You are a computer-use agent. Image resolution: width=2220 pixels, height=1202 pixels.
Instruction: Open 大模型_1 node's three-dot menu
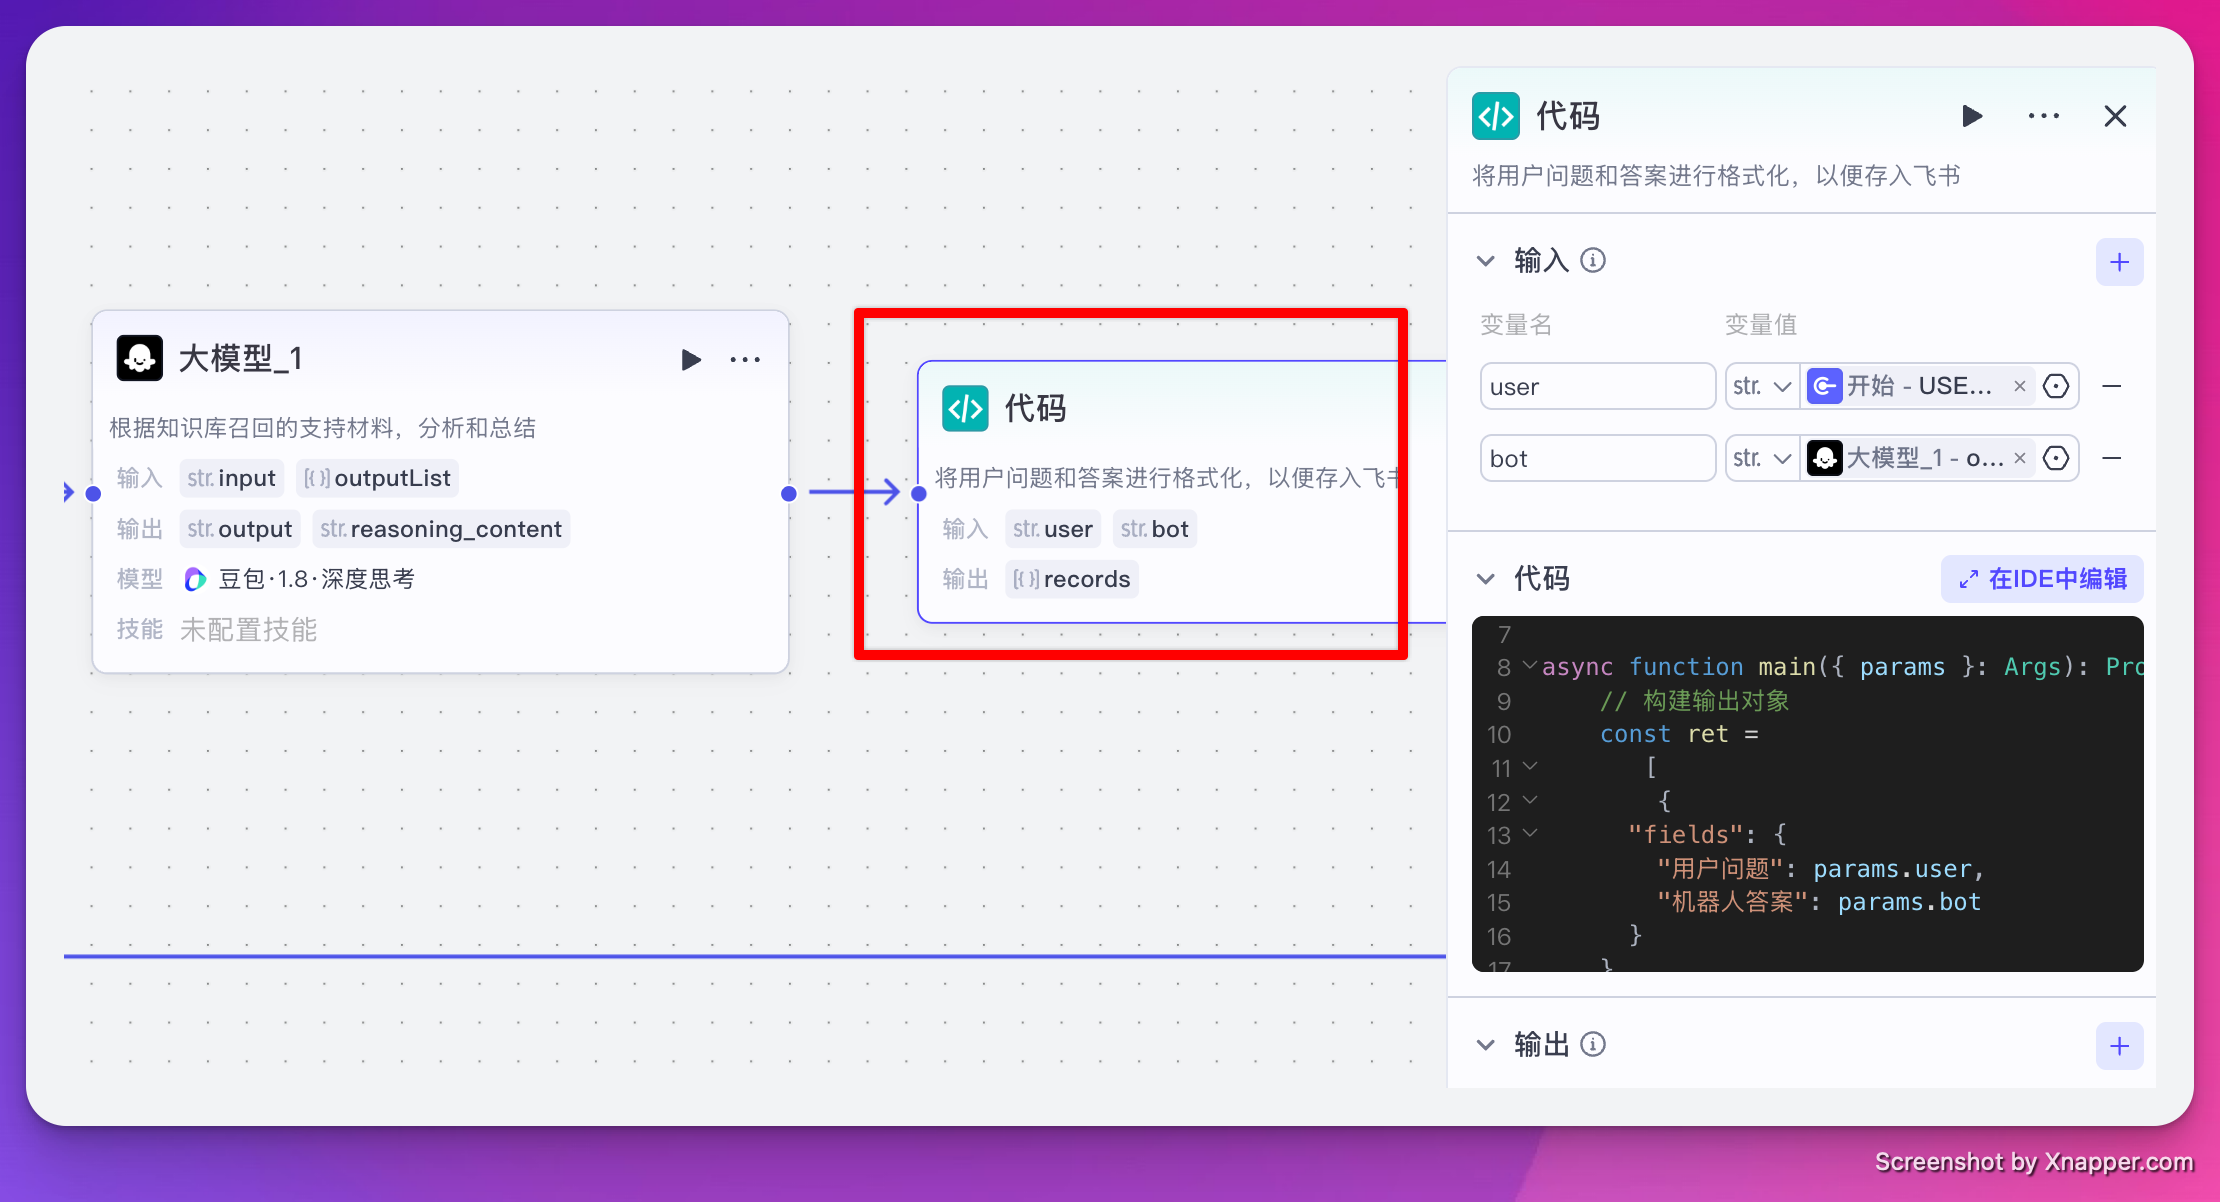pyautogui.click(x=745, y=359)
